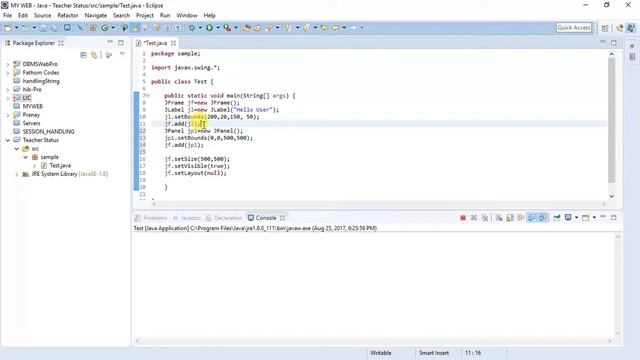Toggle Show Console When Standard Out Changes

532,218
